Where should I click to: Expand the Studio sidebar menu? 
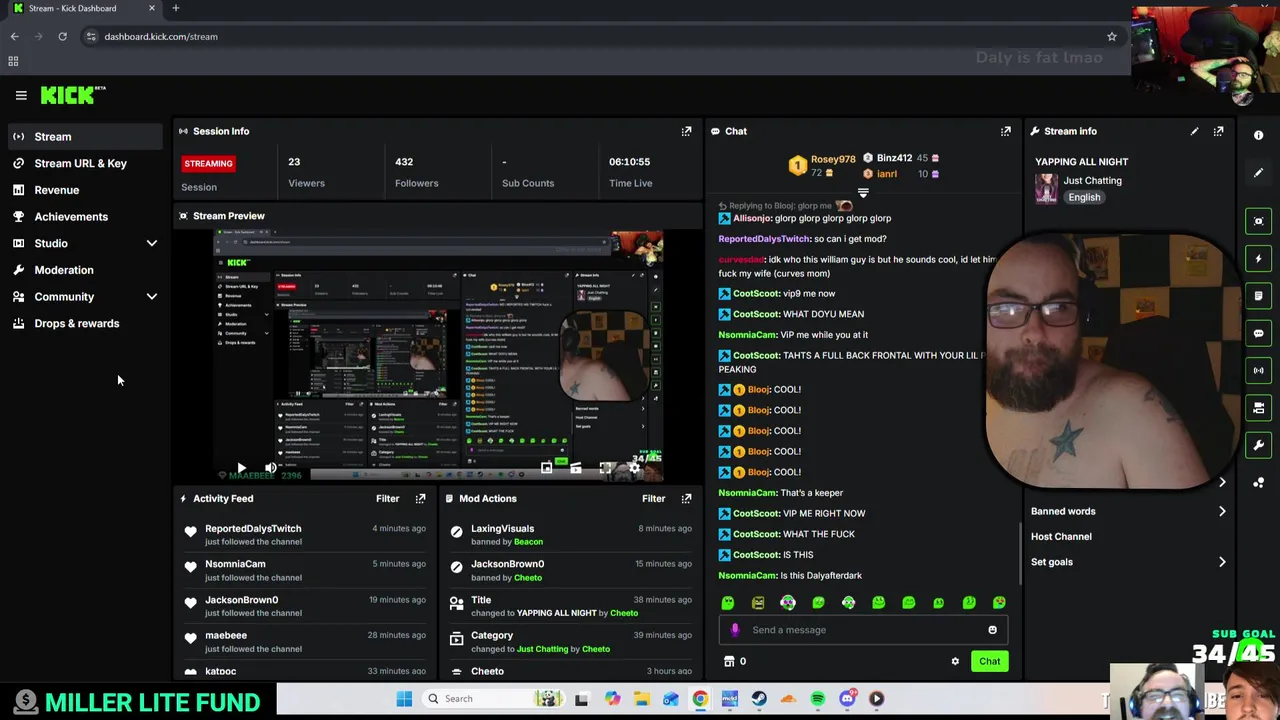pyautogui.click(x=152, y=243)
